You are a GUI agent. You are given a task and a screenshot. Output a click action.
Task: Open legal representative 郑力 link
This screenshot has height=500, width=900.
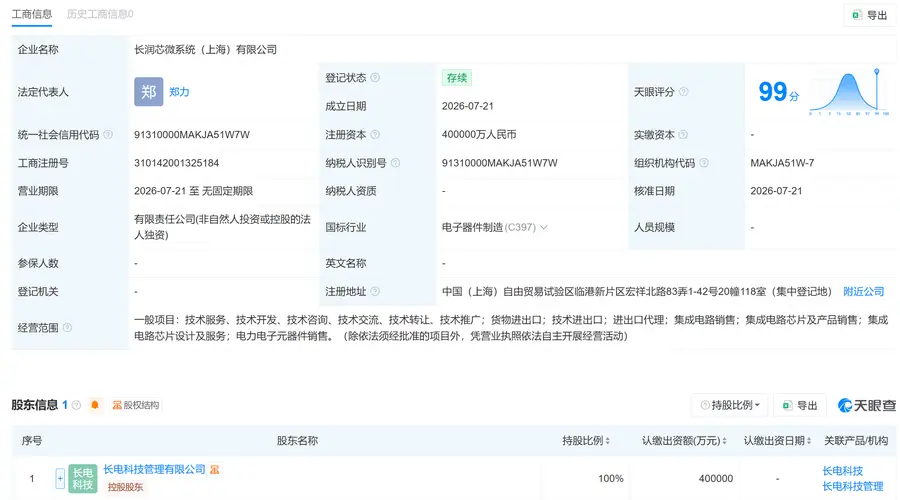[x=179, y=92]
